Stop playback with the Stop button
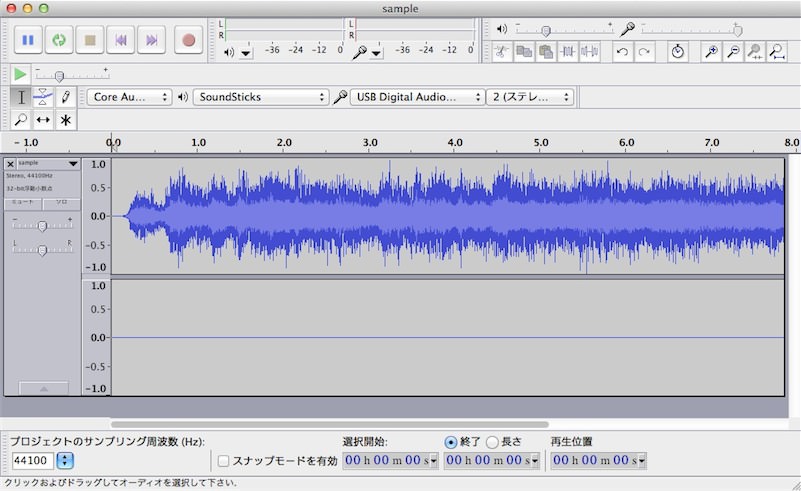The width and height of the screenshot is (801, 491). (x=90, y=40)
